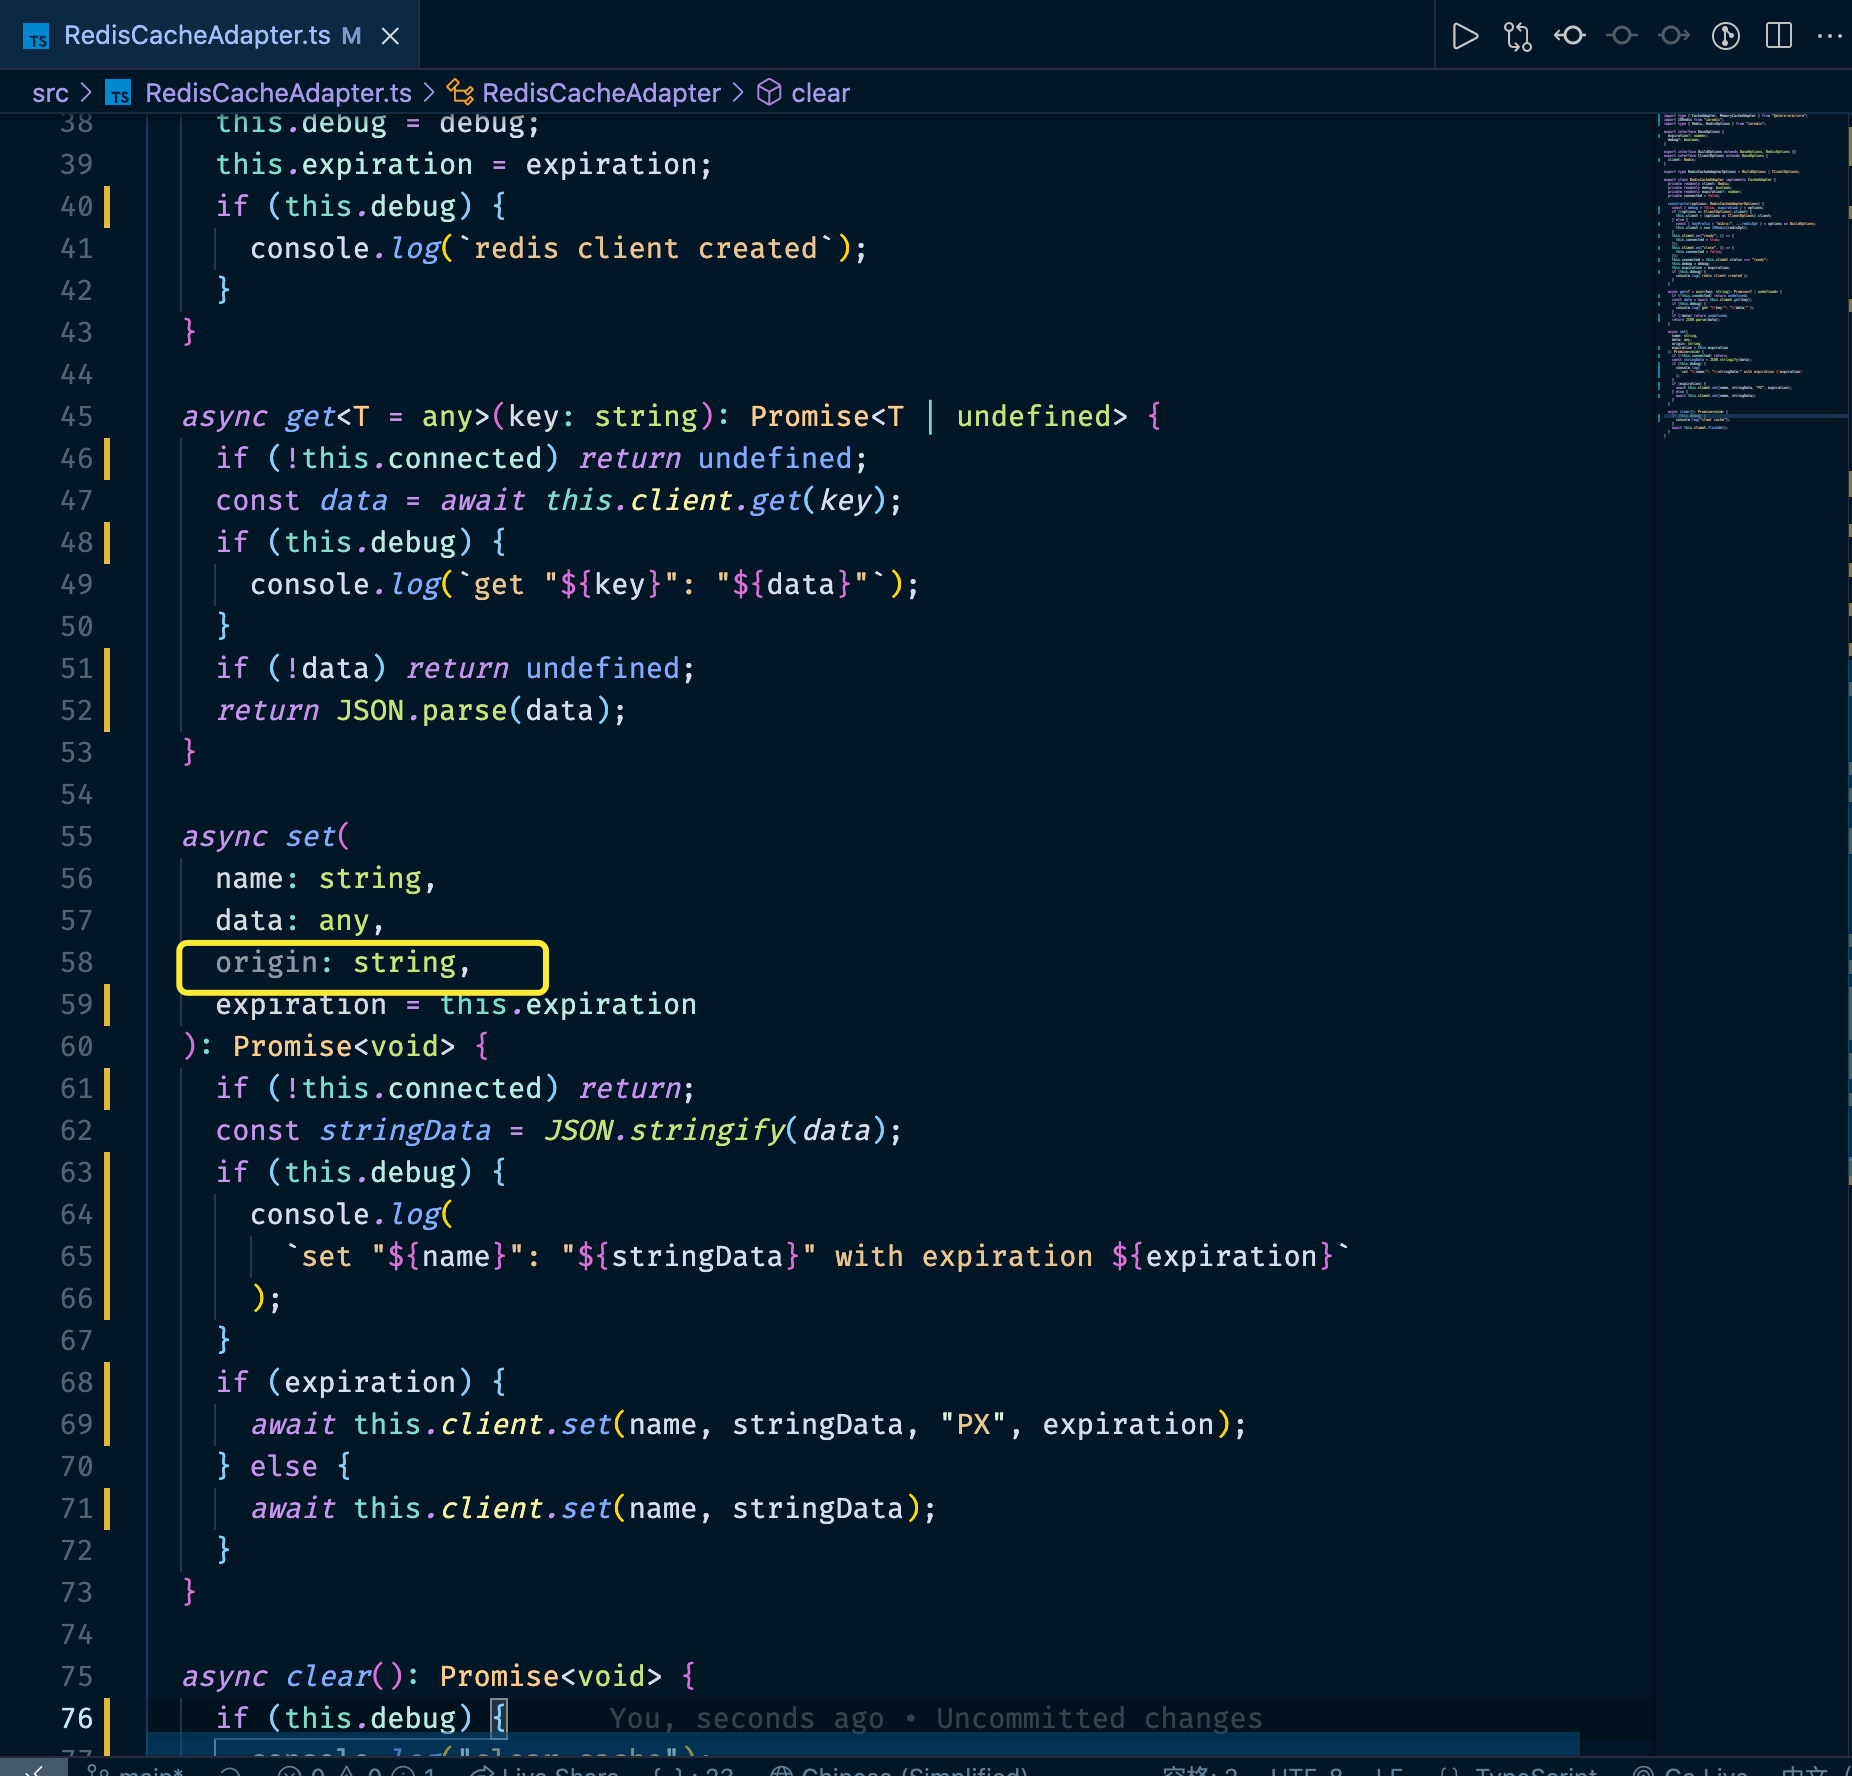Click active line number 76

[x=76, y=1718]
